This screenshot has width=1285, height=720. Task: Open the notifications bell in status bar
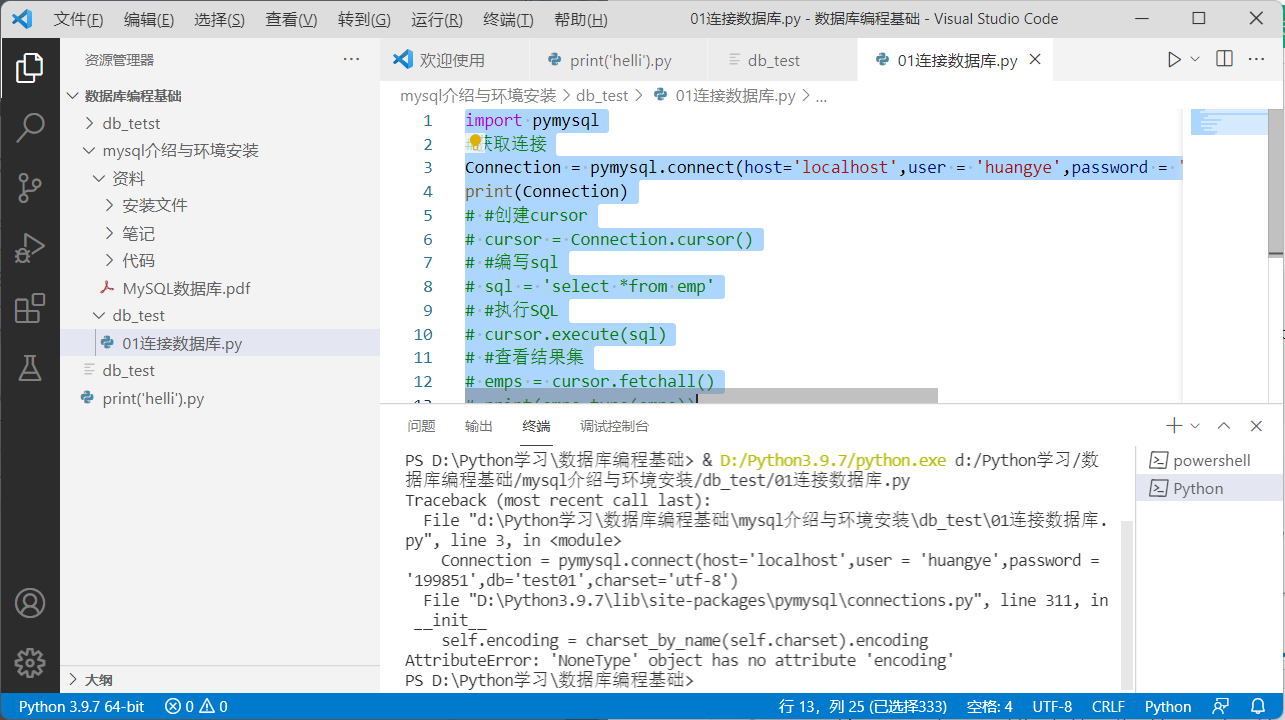1258,706
